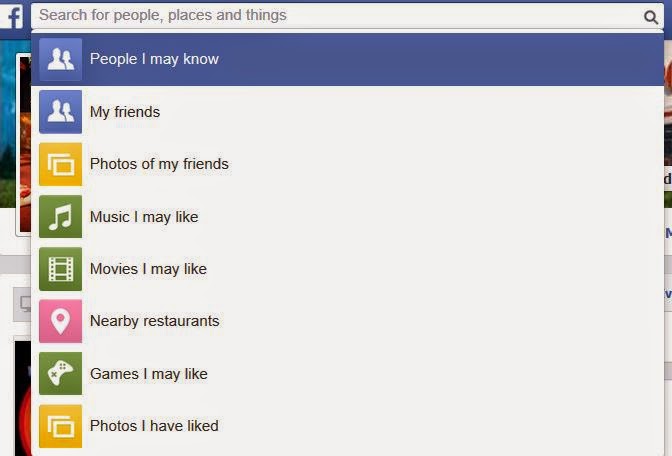Select the People I may know suggestion
This screenshot has height=456, width=672.
point(347,60)
